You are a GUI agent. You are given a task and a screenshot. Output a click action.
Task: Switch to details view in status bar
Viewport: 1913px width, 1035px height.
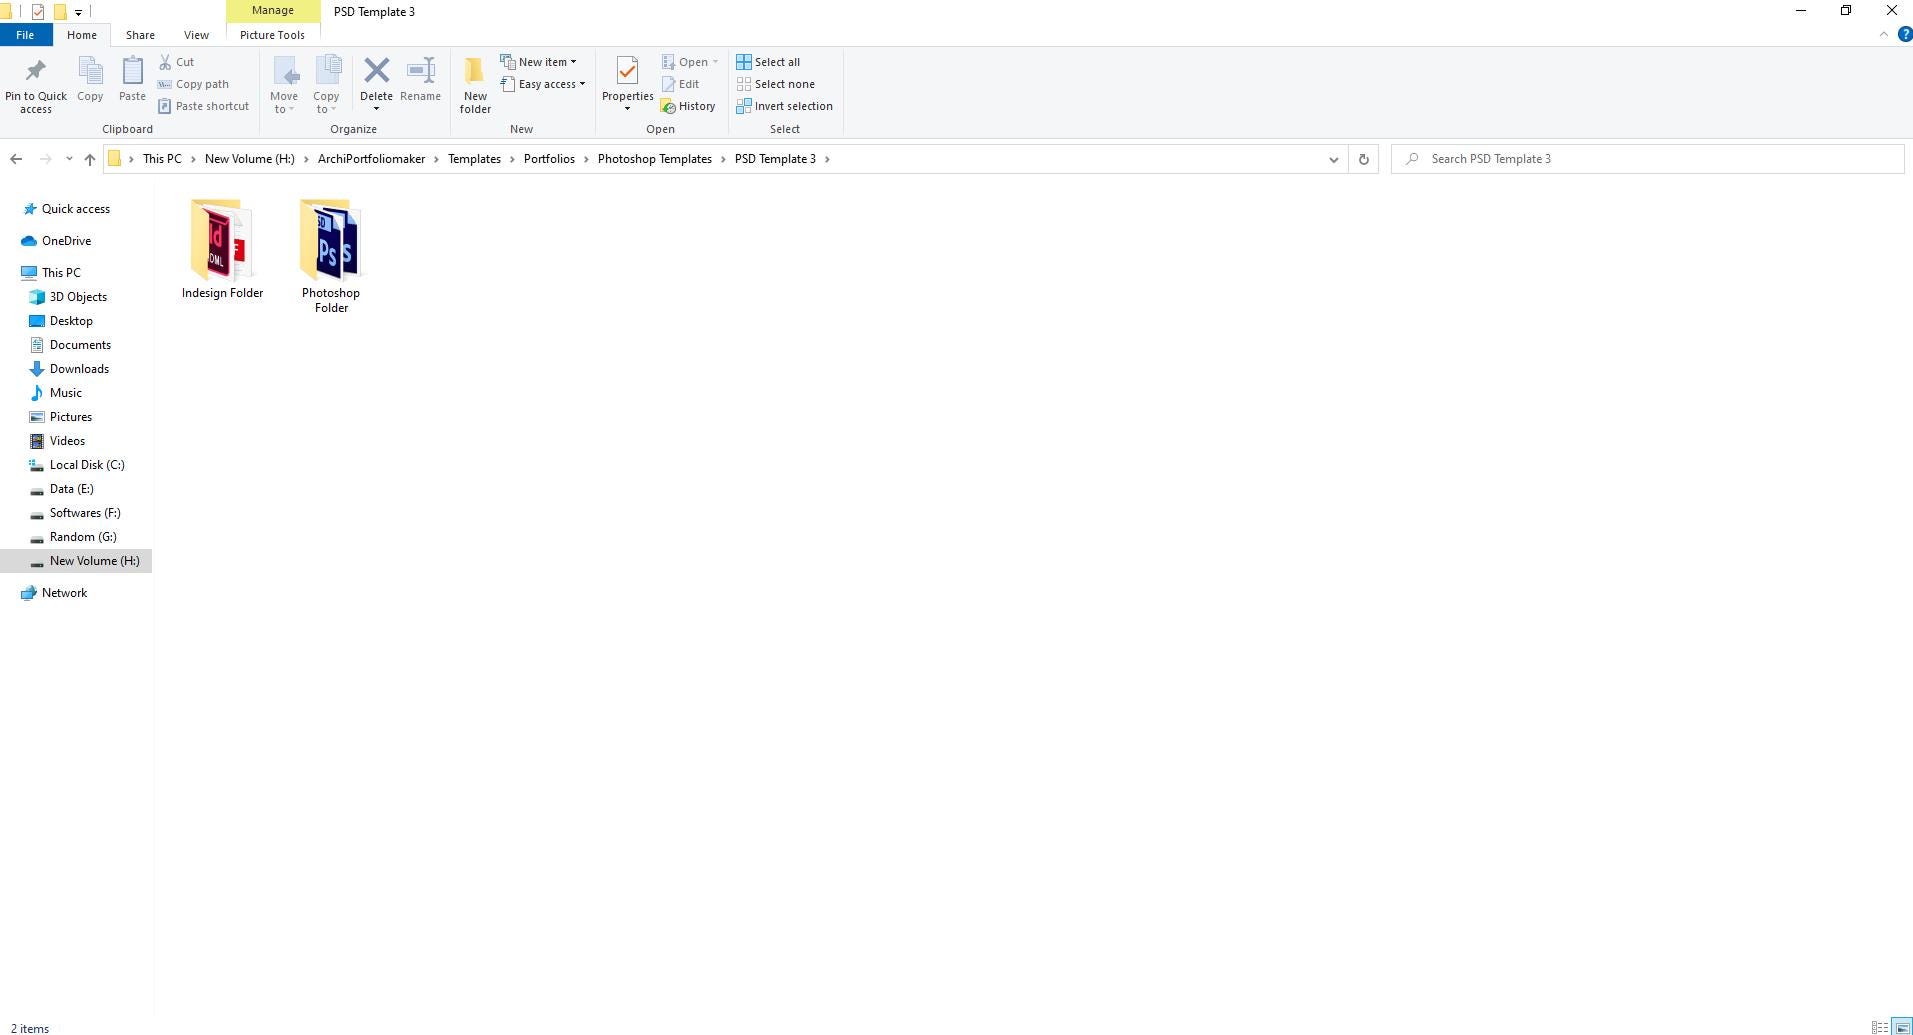pyautogui.click(x=1879, y=1027)
